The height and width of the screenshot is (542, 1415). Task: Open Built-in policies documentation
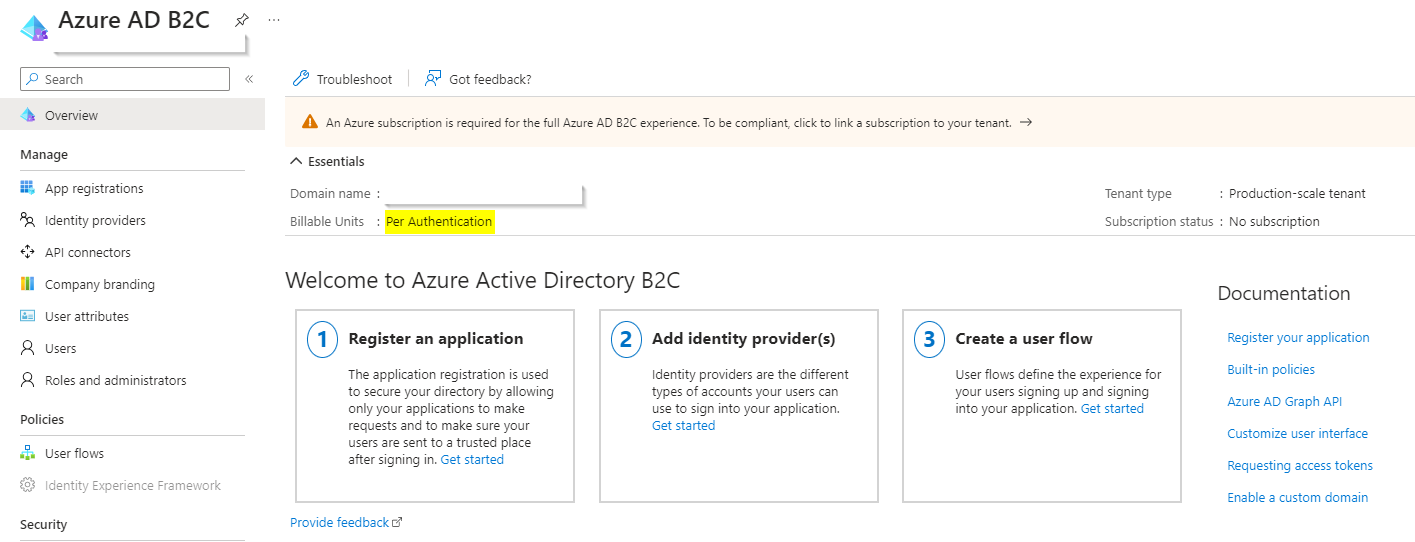click(x=1271, y=369)
